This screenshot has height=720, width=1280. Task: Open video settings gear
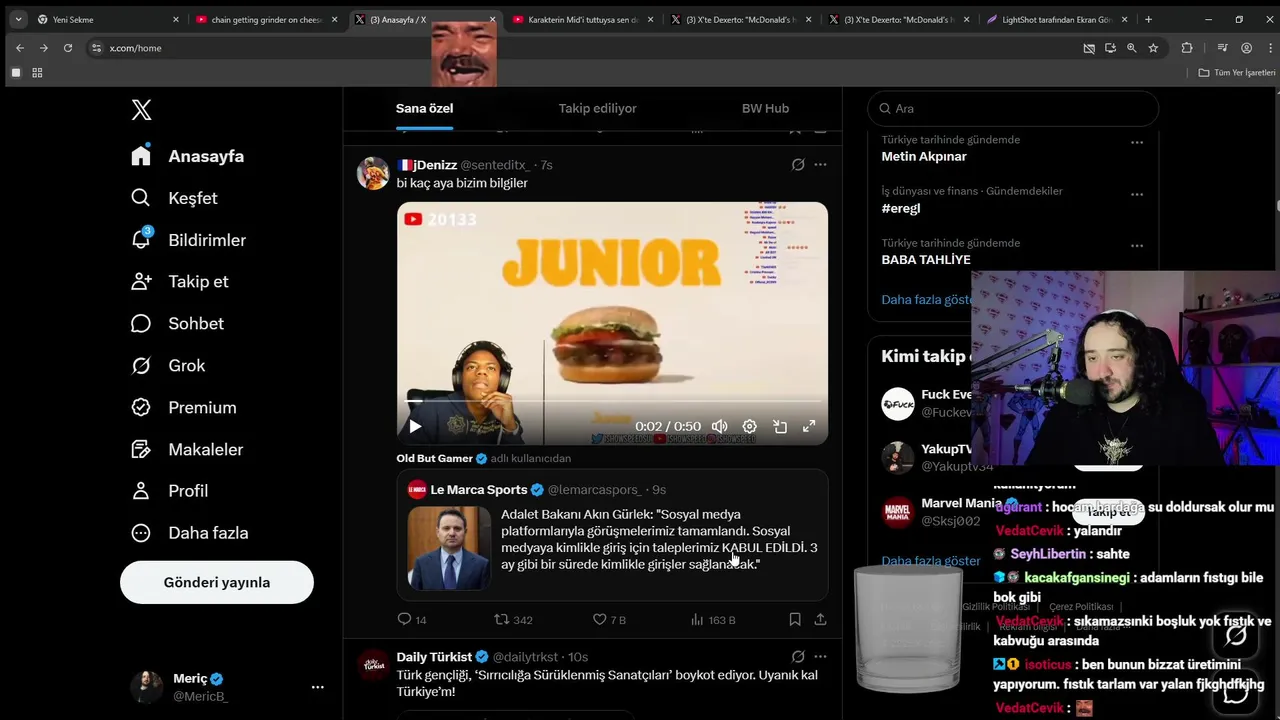click(749, 426)
